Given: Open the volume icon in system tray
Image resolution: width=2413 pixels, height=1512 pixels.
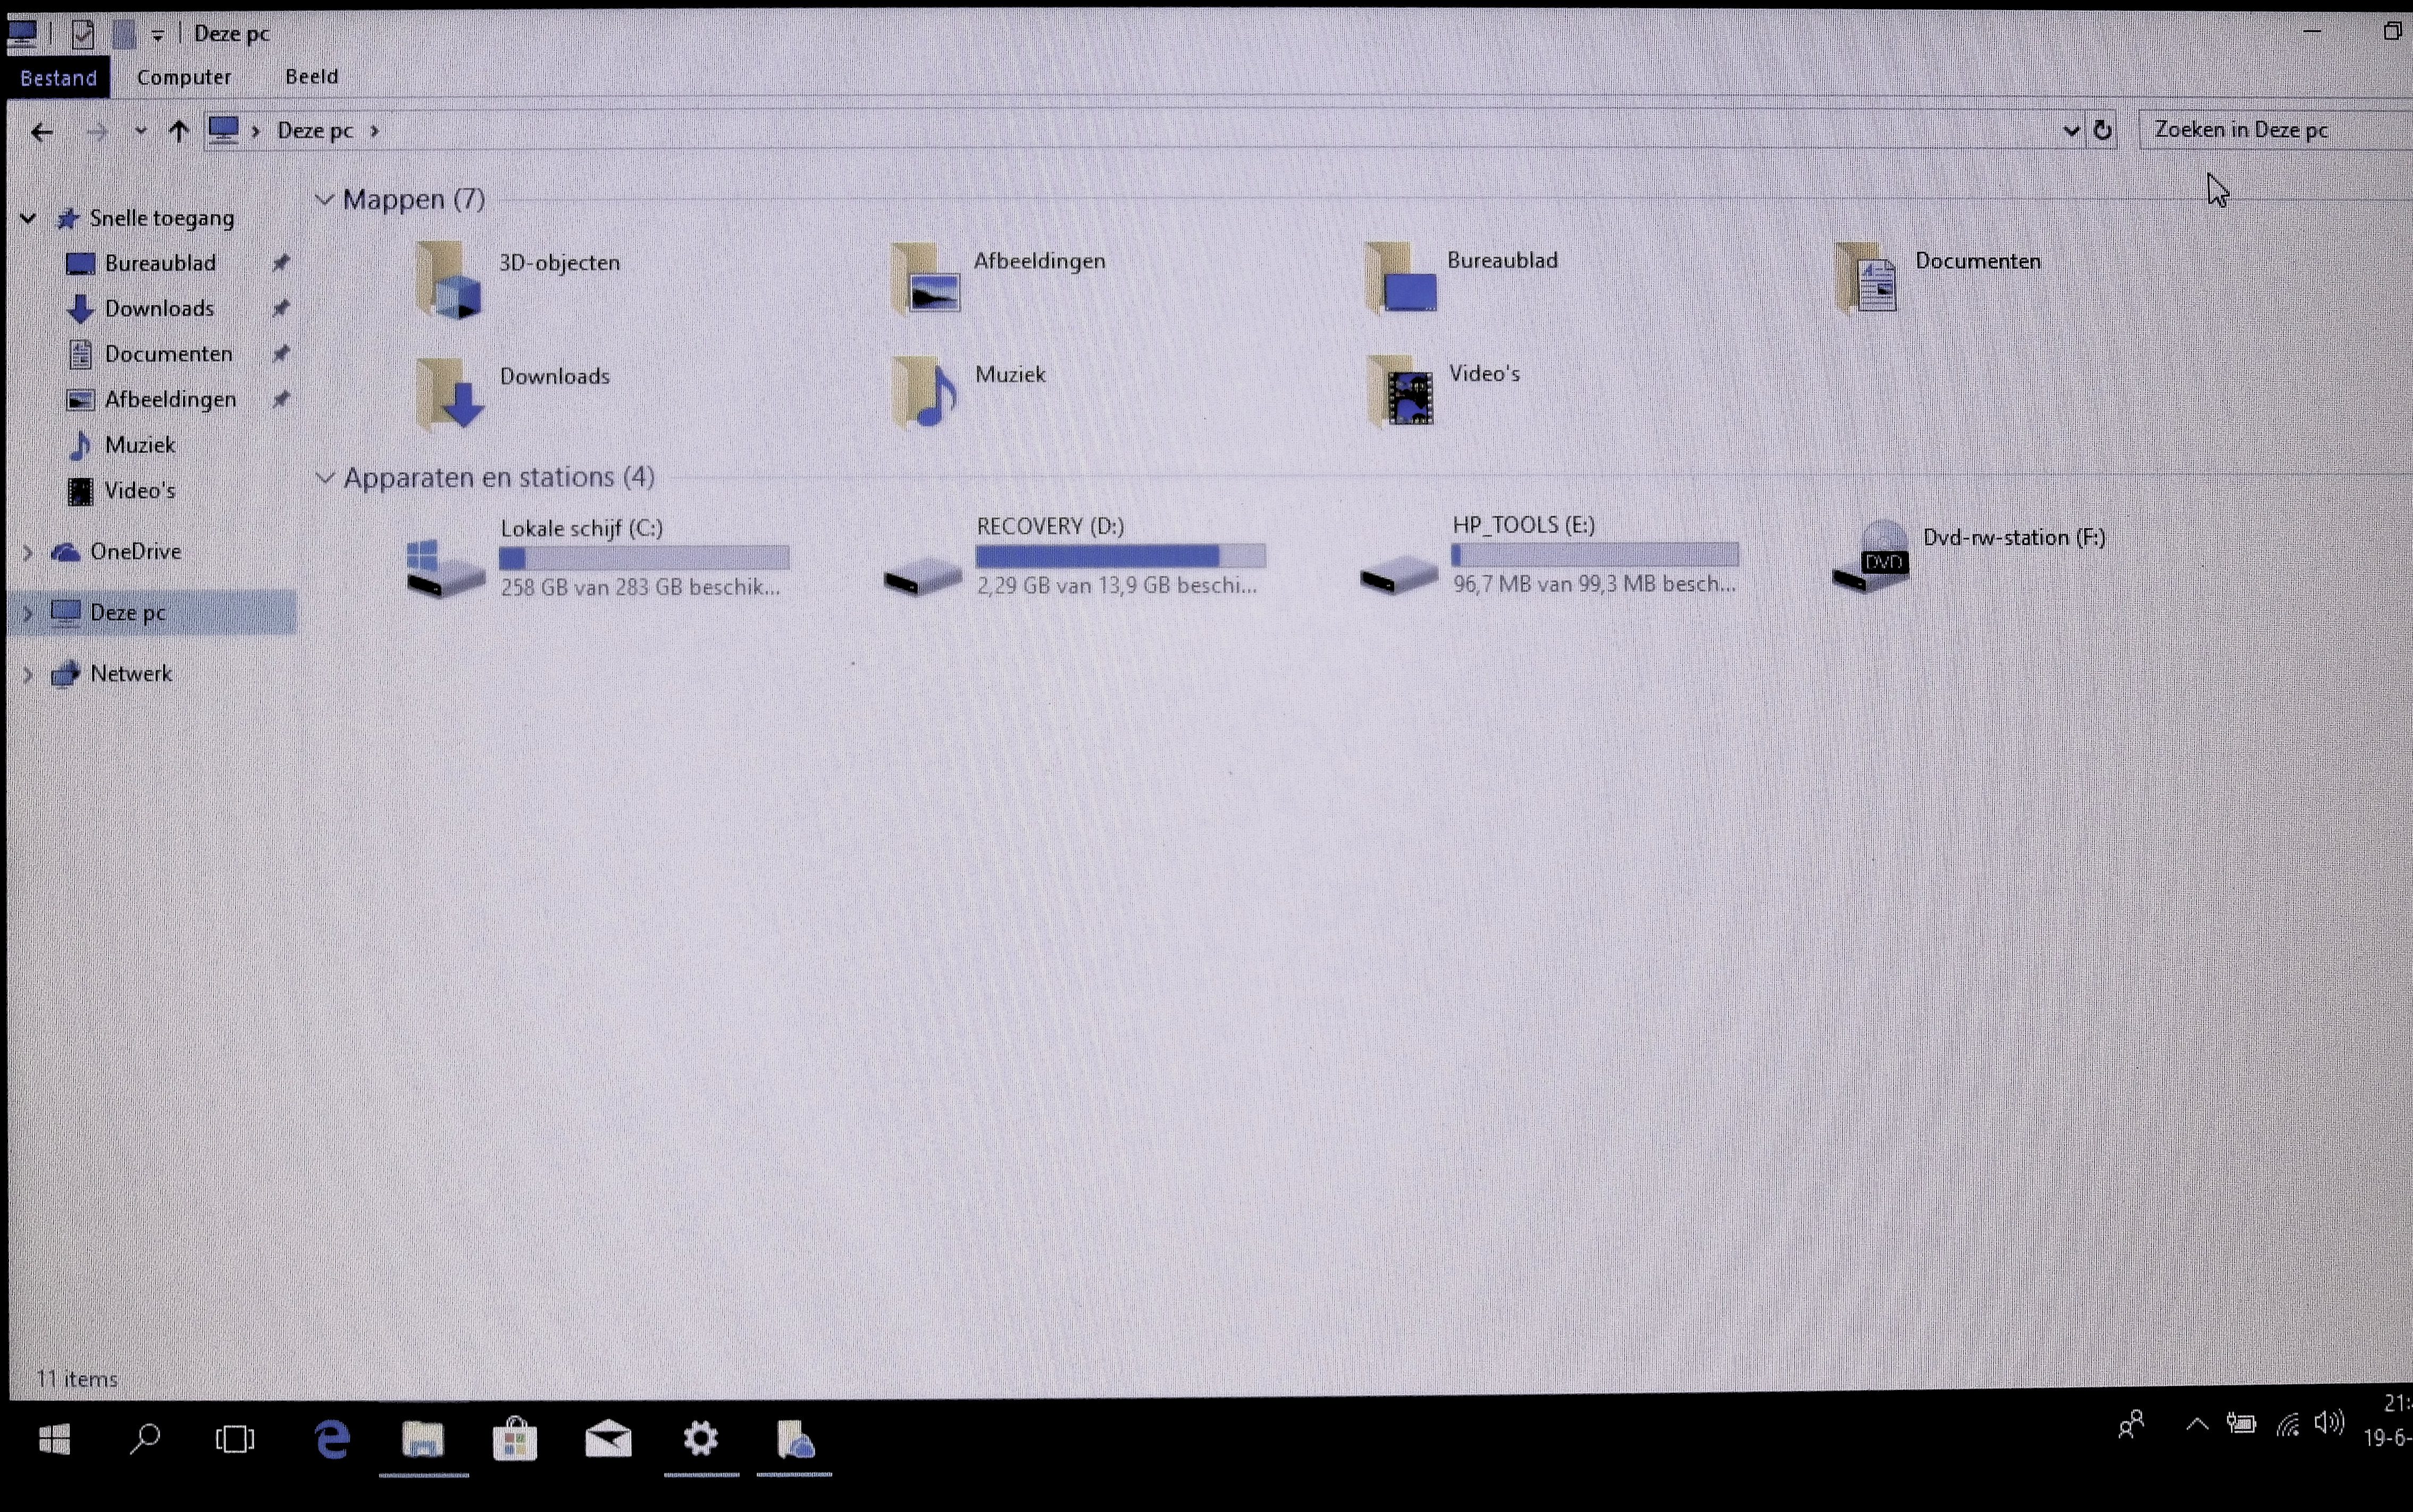Looking at the screenshot, I should (x=2329, y=1424).
